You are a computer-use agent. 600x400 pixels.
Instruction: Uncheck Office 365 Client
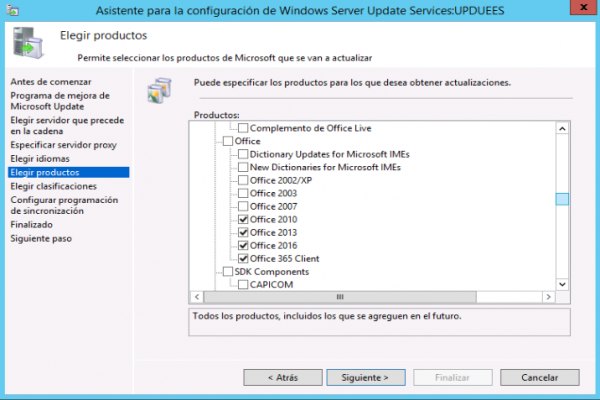point(243,258)
